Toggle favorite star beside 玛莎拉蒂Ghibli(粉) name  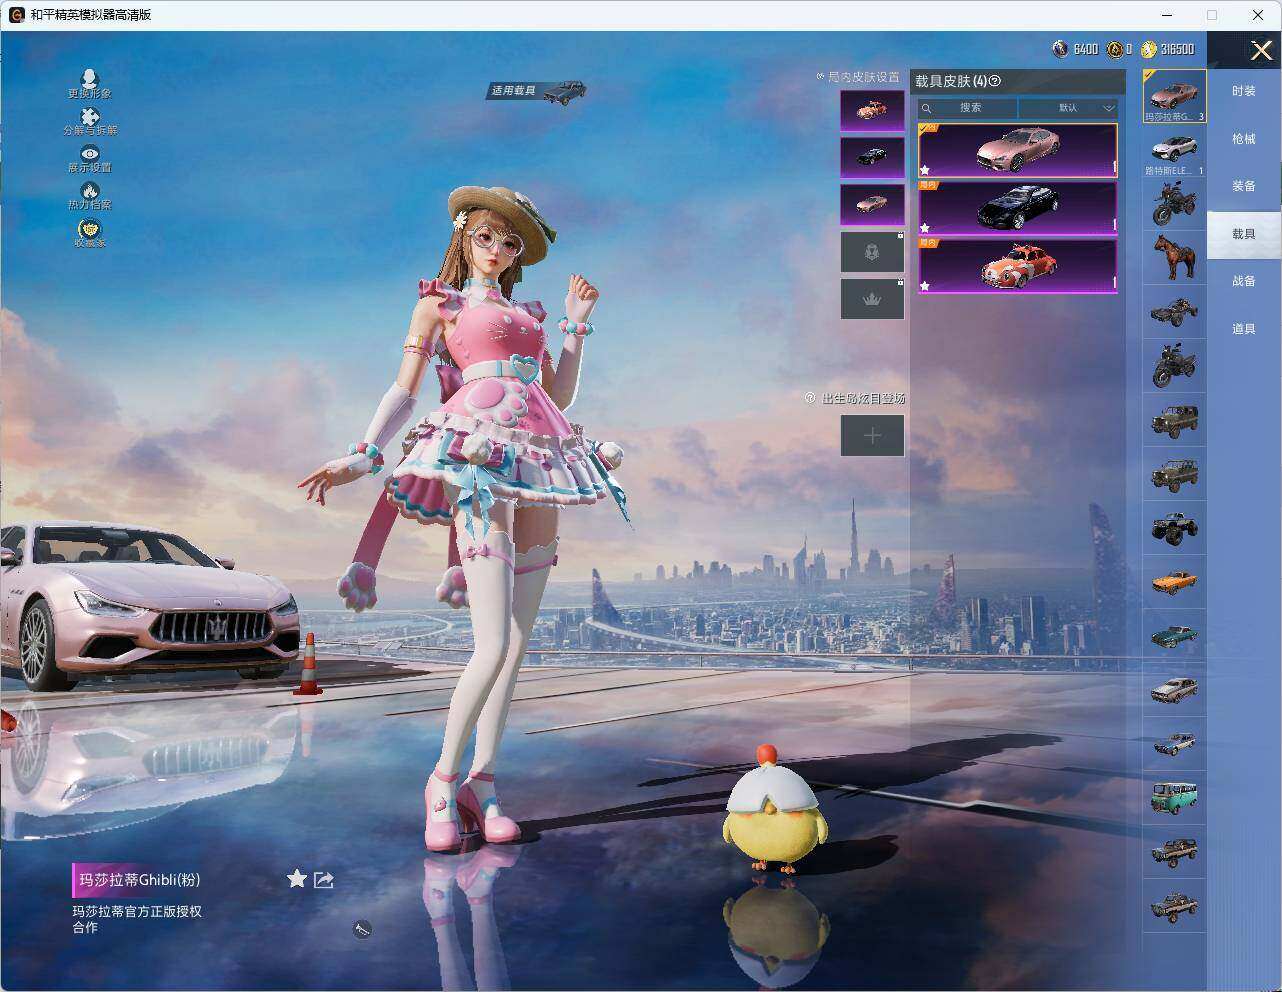[297, 879]
